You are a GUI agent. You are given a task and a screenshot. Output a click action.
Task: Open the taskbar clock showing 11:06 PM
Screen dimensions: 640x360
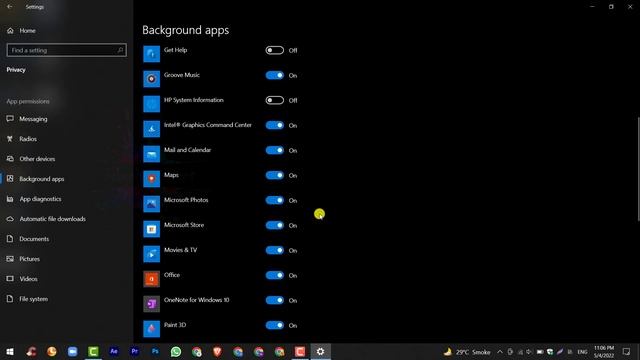(604, 351)
